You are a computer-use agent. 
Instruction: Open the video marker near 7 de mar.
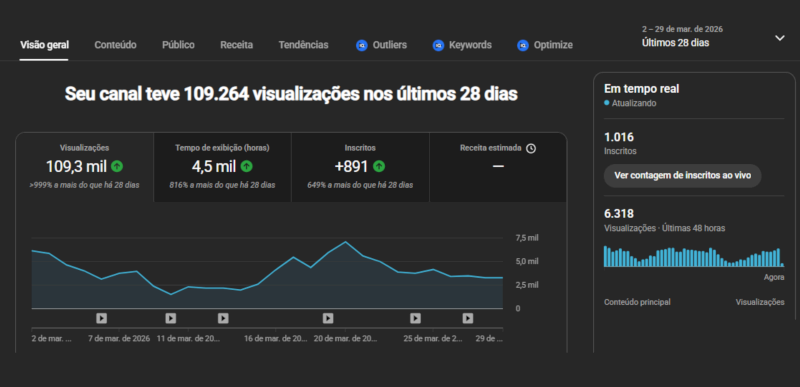pos(102,318)
